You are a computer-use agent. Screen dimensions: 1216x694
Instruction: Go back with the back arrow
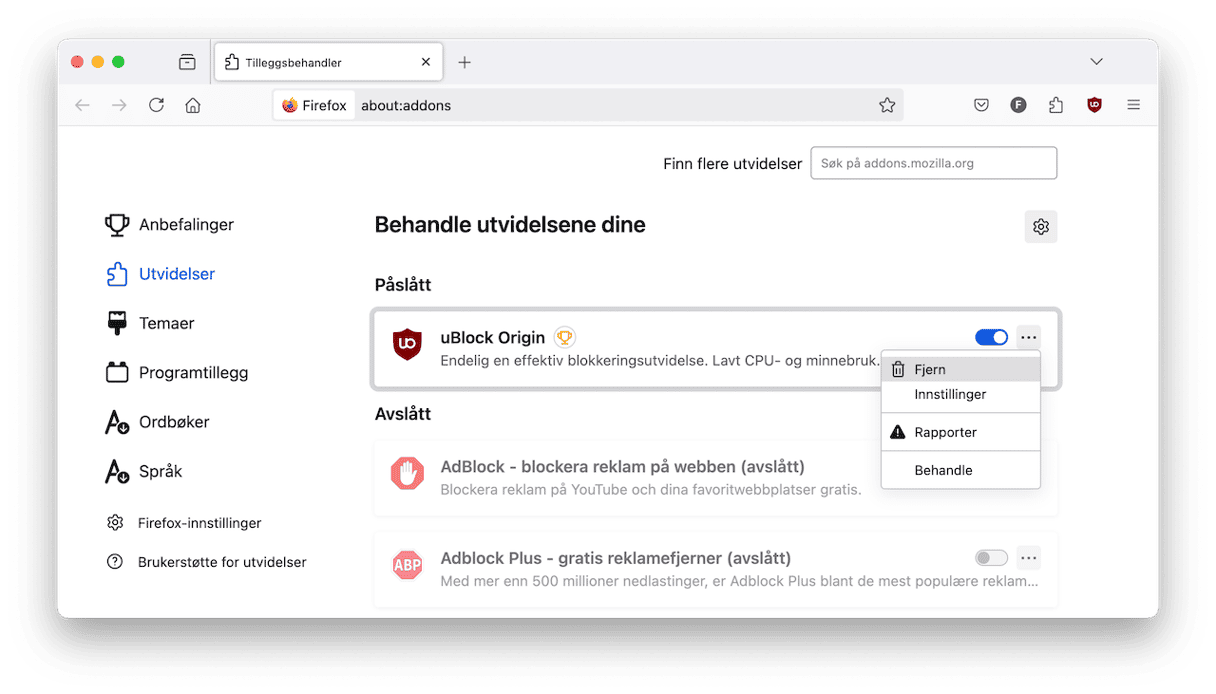point(82,105)
